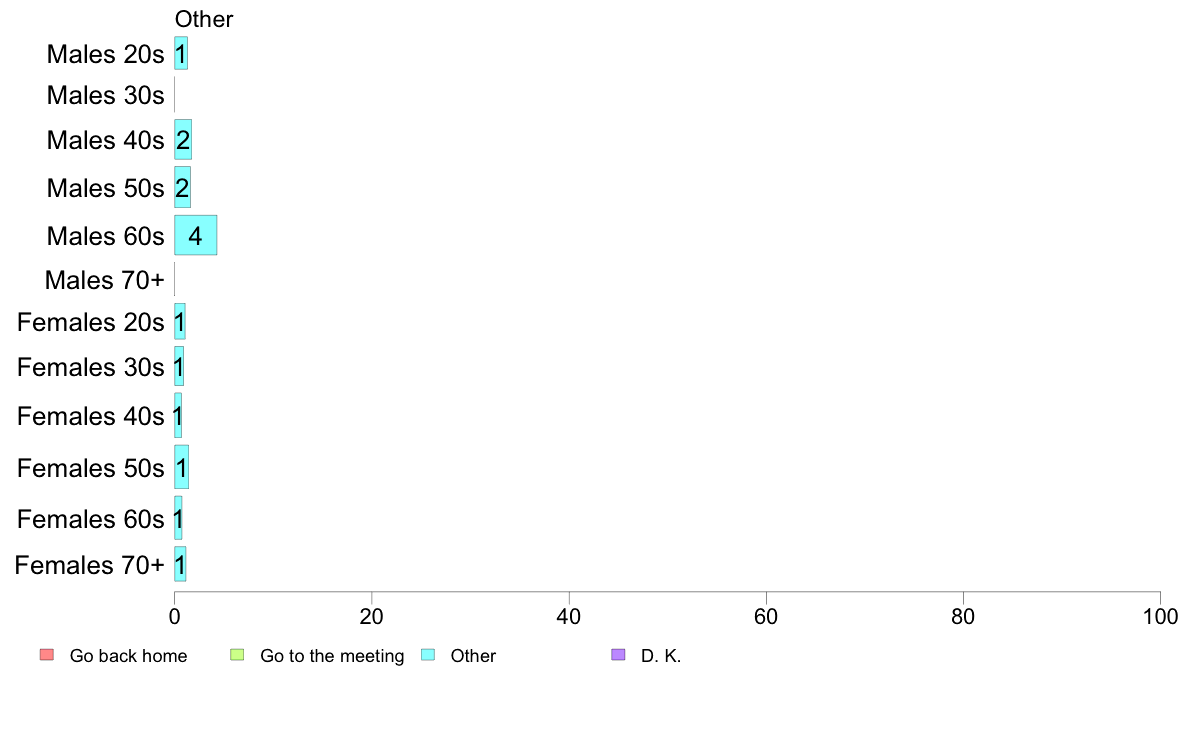The width and height of the screenshot is (1188, 736).
Task: Click the Other chart title
Action: point(204,19)
